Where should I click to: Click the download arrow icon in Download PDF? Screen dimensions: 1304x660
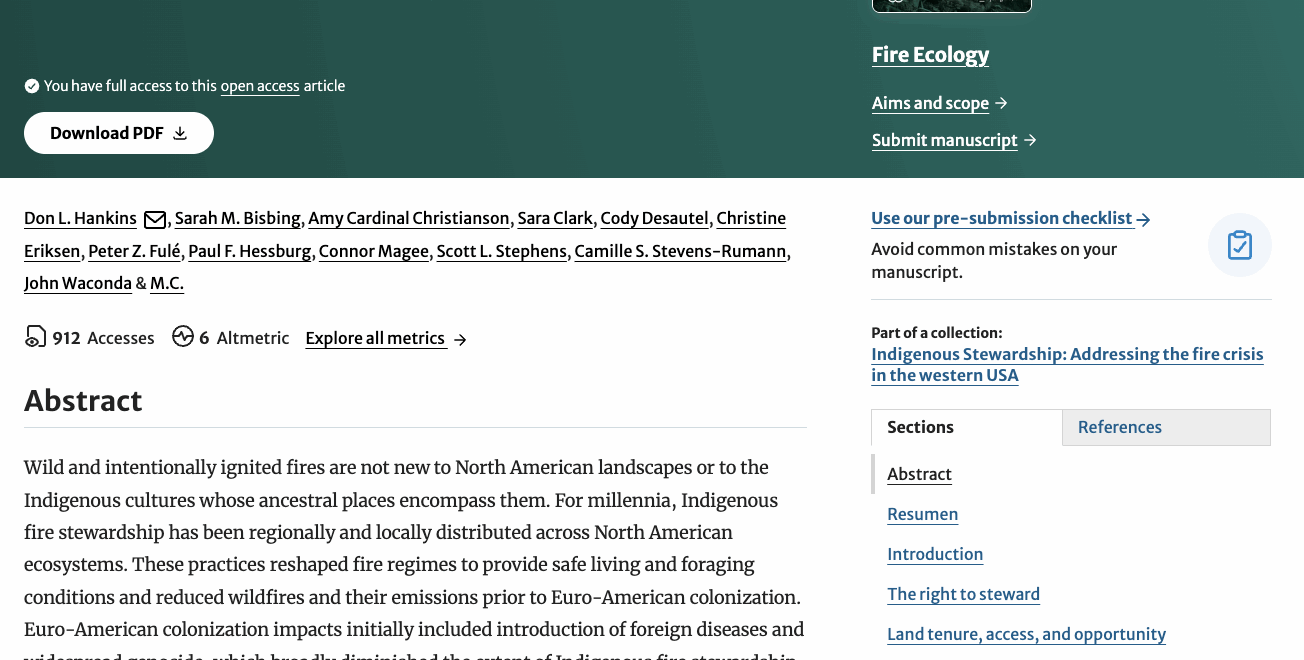[180, 133]
